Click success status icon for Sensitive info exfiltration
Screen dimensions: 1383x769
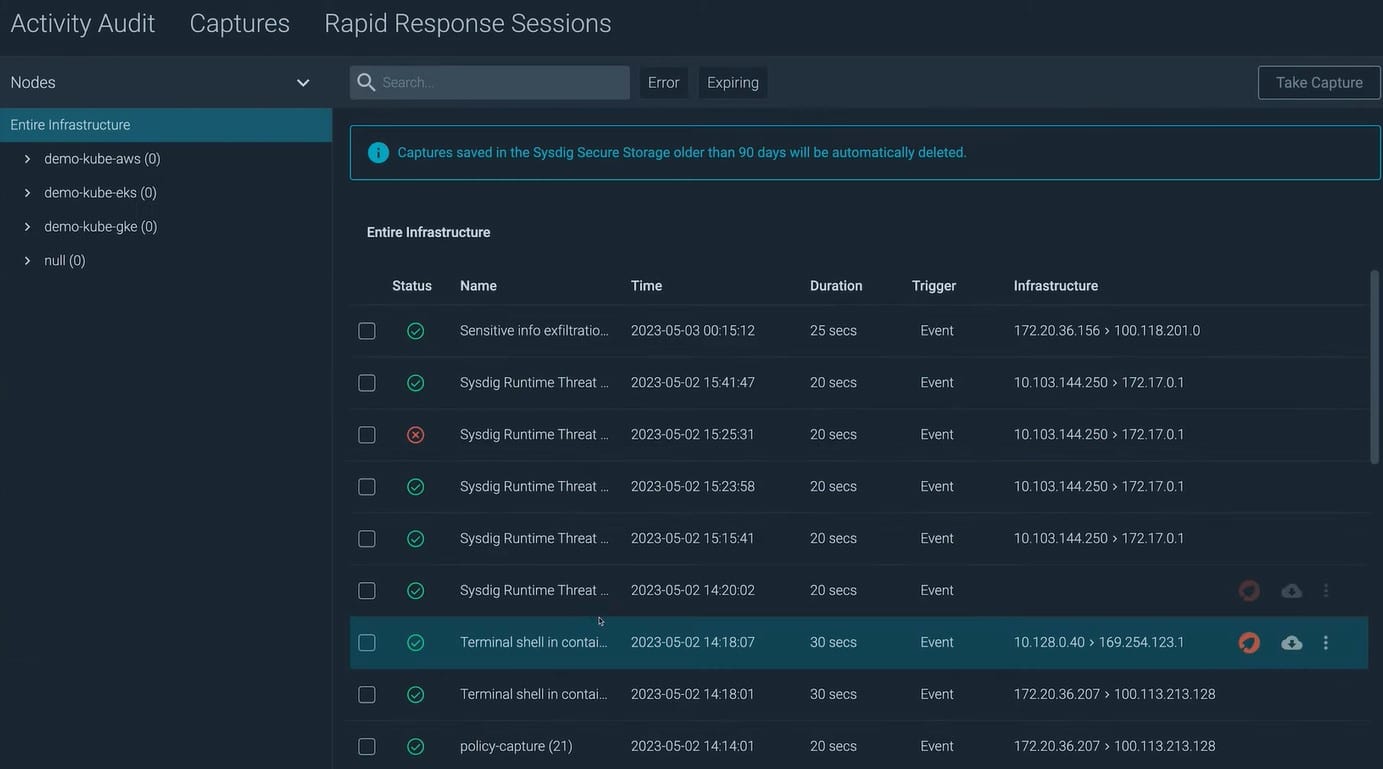416,331
